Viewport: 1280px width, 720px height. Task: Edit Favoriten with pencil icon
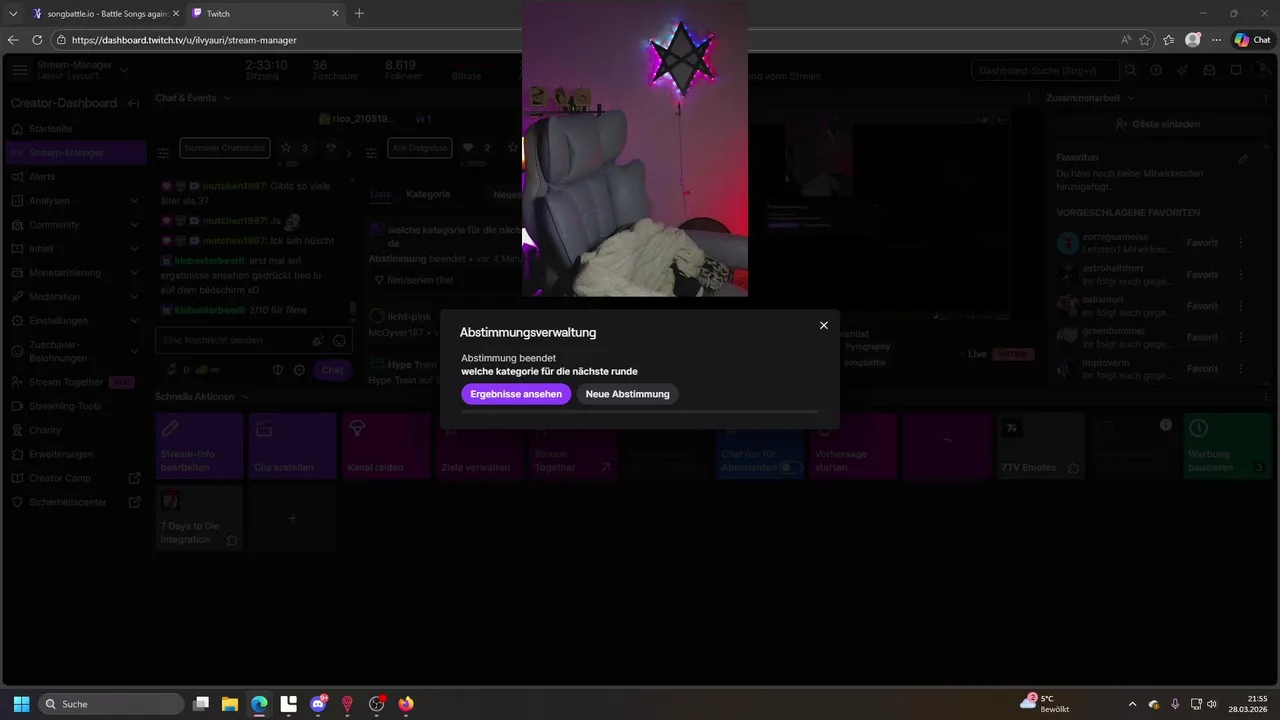pyautogui.click(x=1243, y=158)
